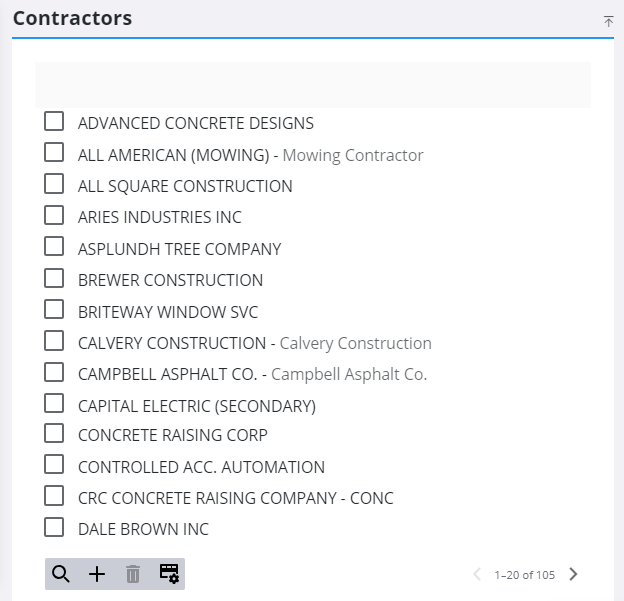Select the DALE BROWN INC checkbox
This screenshot has height=601, width=624.
54,527
